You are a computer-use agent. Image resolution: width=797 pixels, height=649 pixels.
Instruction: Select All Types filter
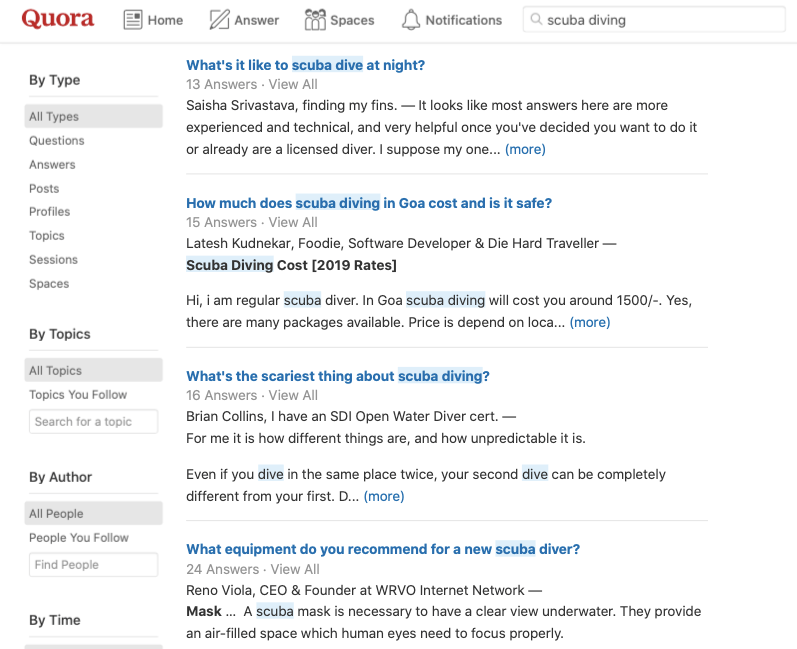pyautogui.click(x=94, y=116)
